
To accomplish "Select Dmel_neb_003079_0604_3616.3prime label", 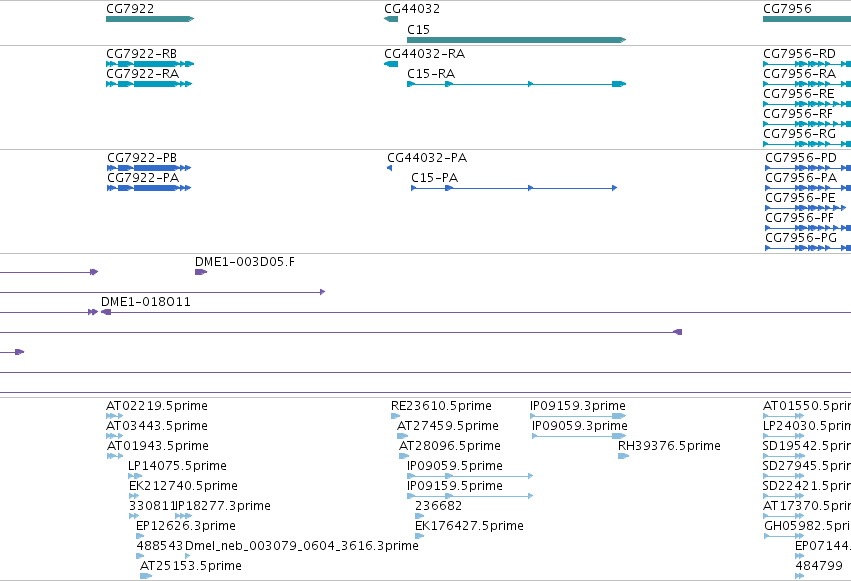I will point(302,546).
